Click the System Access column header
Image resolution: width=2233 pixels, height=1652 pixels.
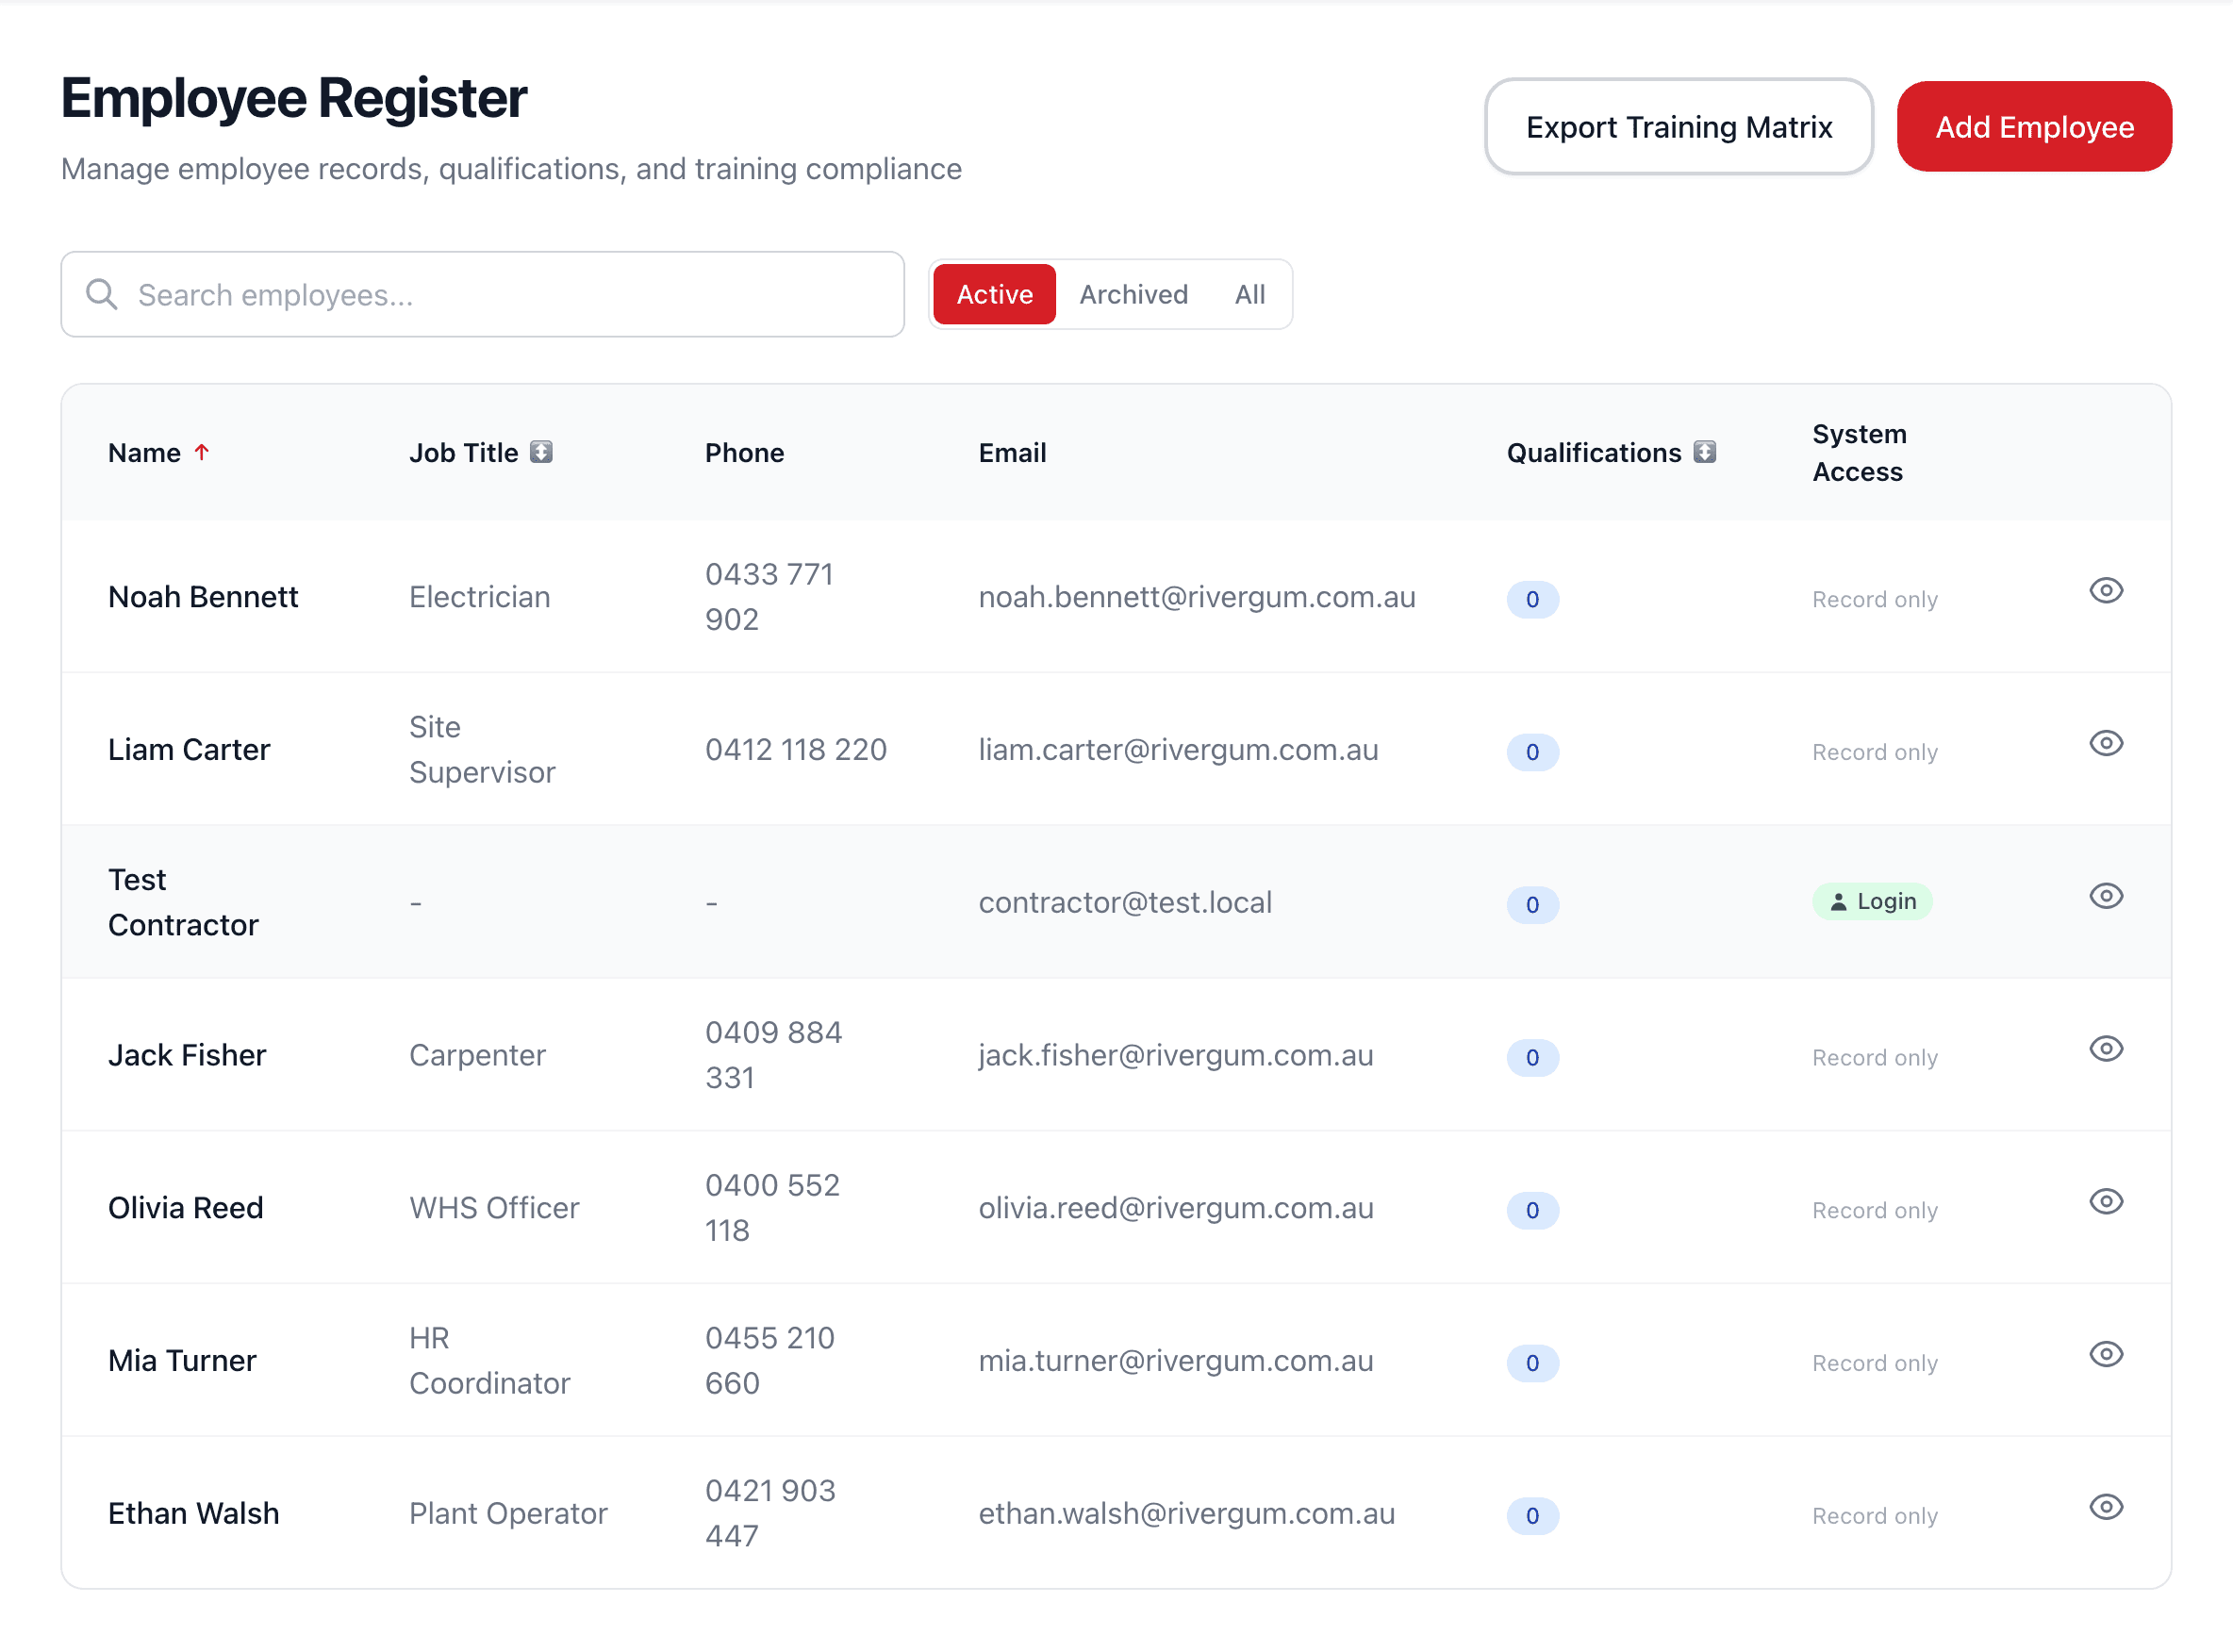point(1859,453)
